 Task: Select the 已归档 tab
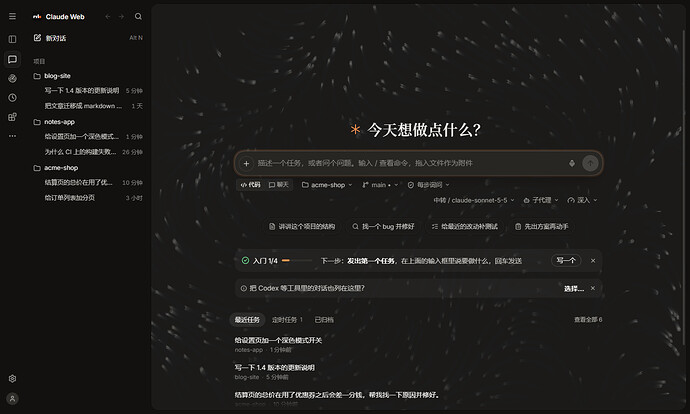(x=324, y=320)
